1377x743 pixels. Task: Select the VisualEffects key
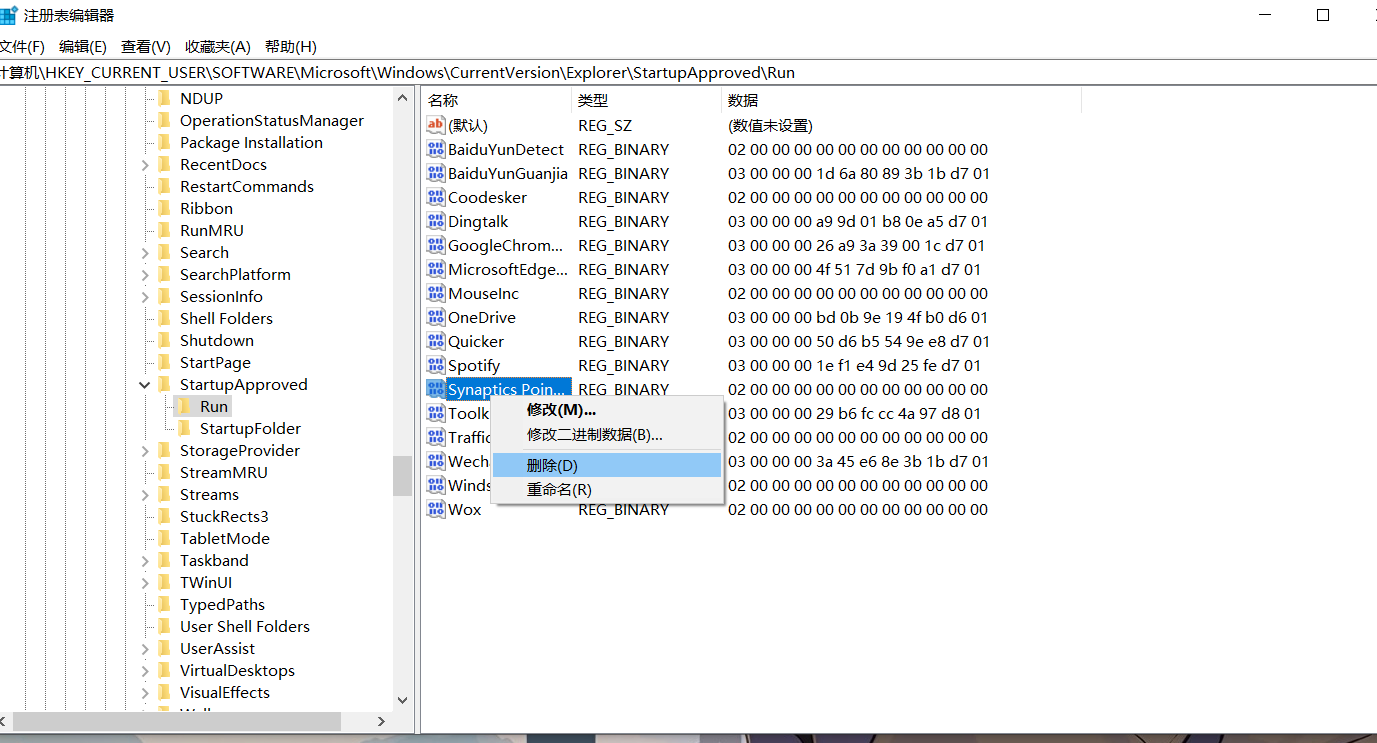coord(225,692)
